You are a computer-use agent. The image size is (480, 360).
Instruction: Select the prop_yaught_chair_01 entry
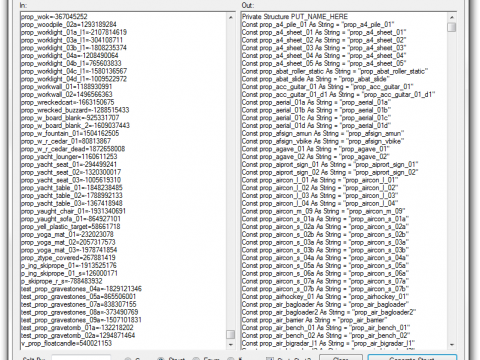tap(73, 211)
